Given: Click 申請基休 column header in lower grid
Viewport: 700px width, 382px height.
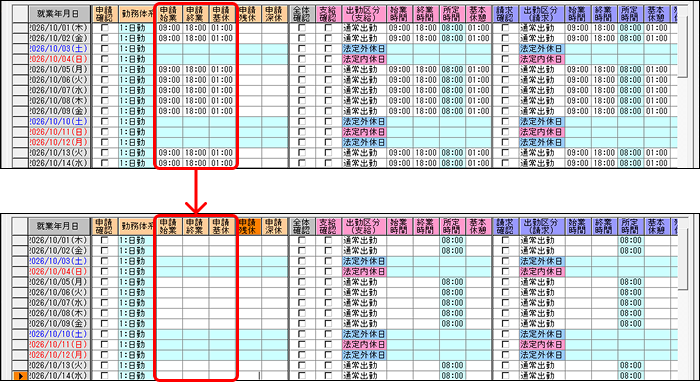Looking at the screenshot, I should pos(222,226).
